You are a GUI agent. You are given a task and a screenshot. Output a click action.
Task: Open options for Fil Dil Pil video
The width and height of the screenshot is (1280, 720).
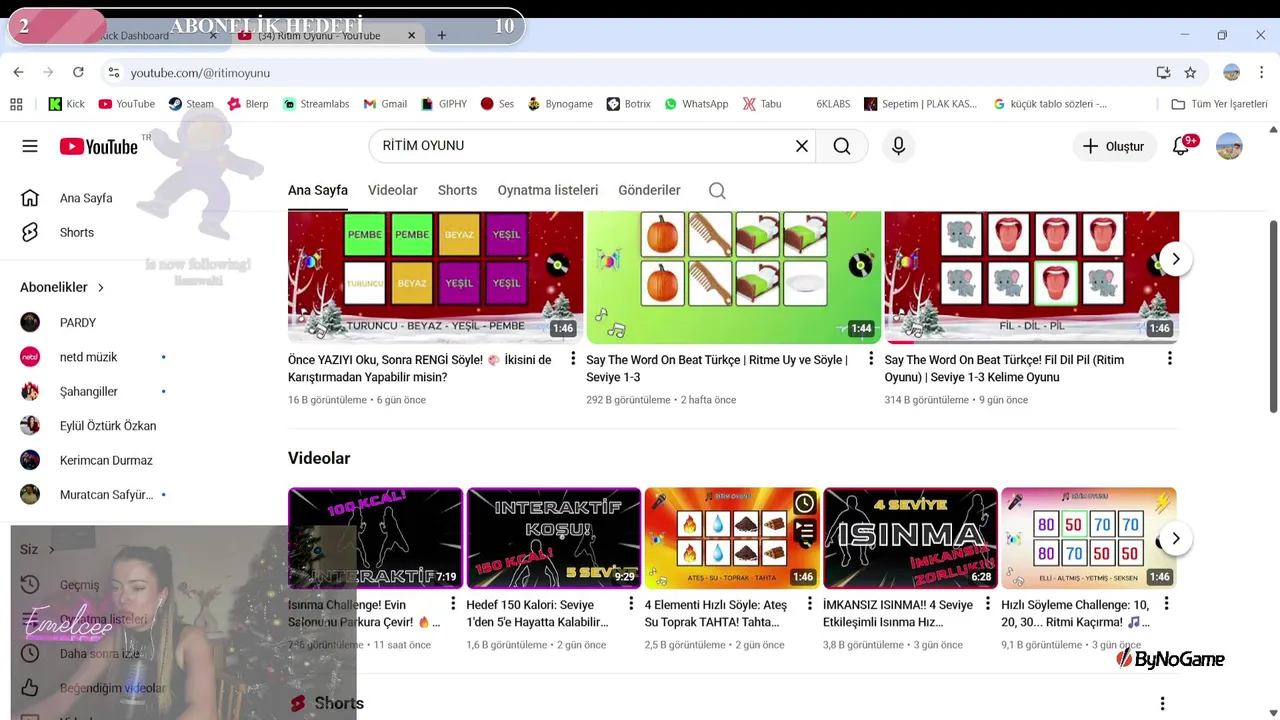[x=1169, y=359]
